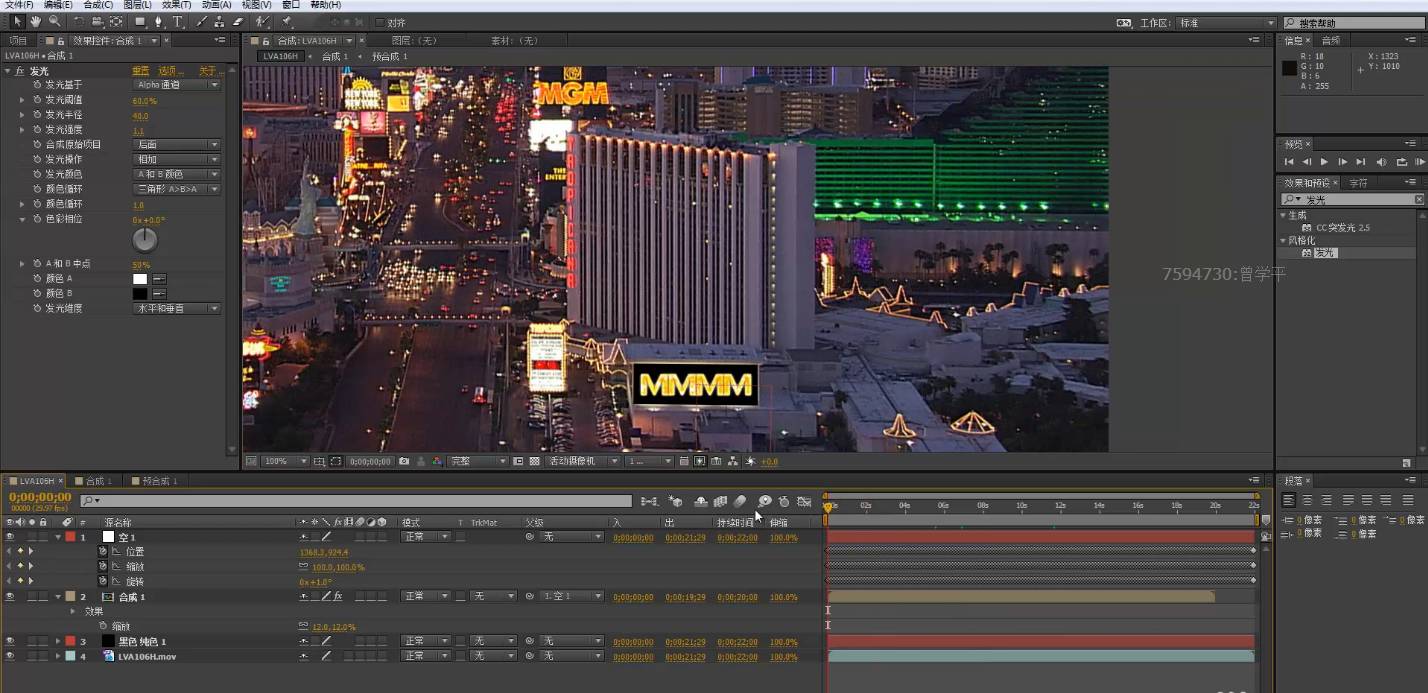Expand the 效果 group under 合成 1

click(72, 611)
